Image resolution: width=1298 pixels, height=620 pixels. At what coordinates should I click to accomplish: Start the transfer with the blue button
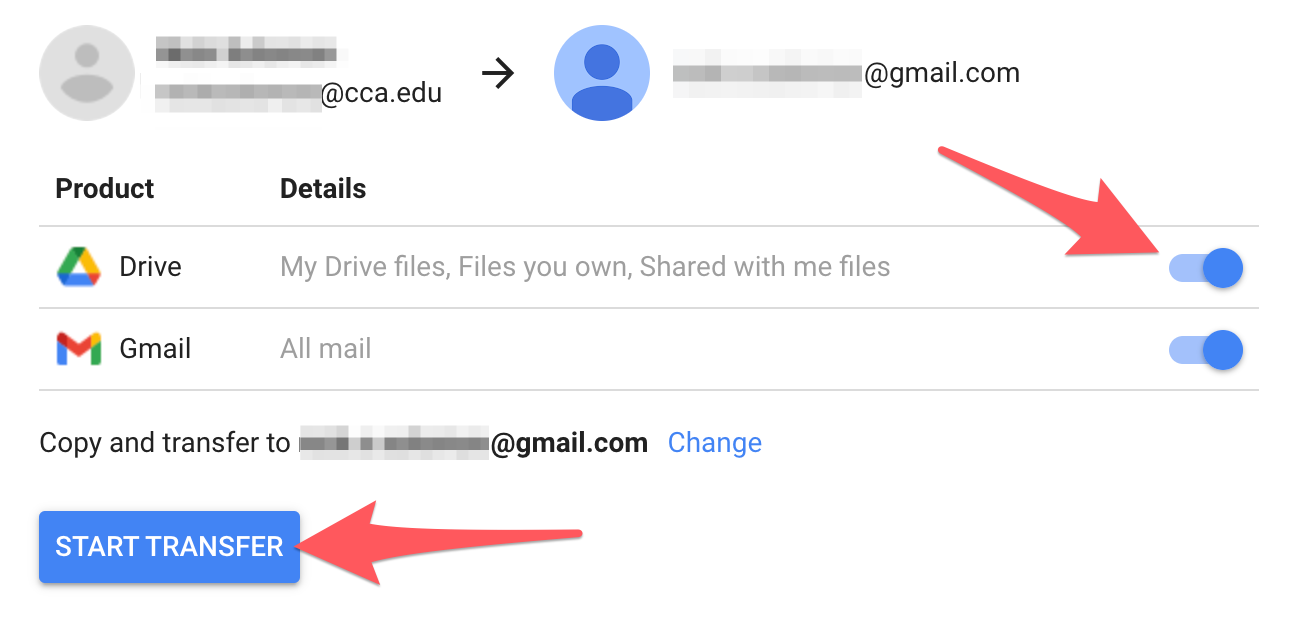[x=169, y=546]
